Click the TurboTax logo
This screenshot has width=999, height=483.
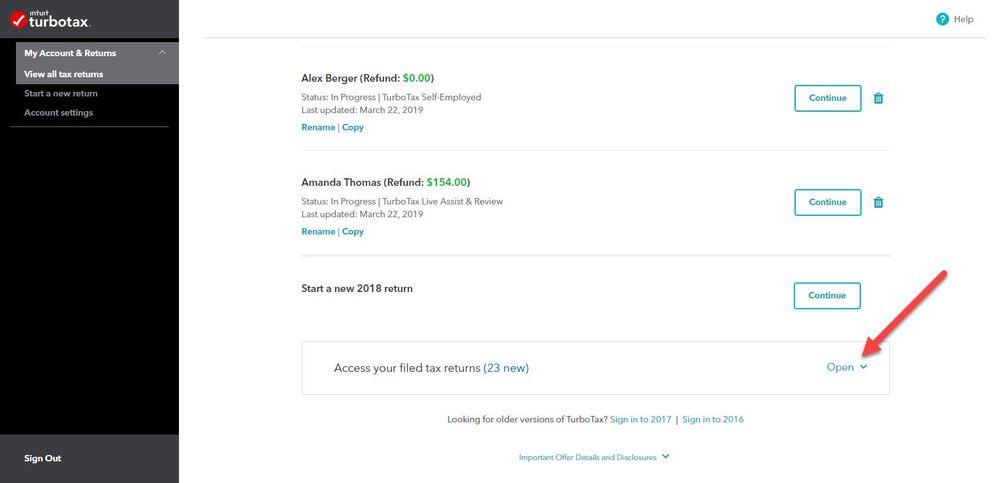tap(50, 20)
